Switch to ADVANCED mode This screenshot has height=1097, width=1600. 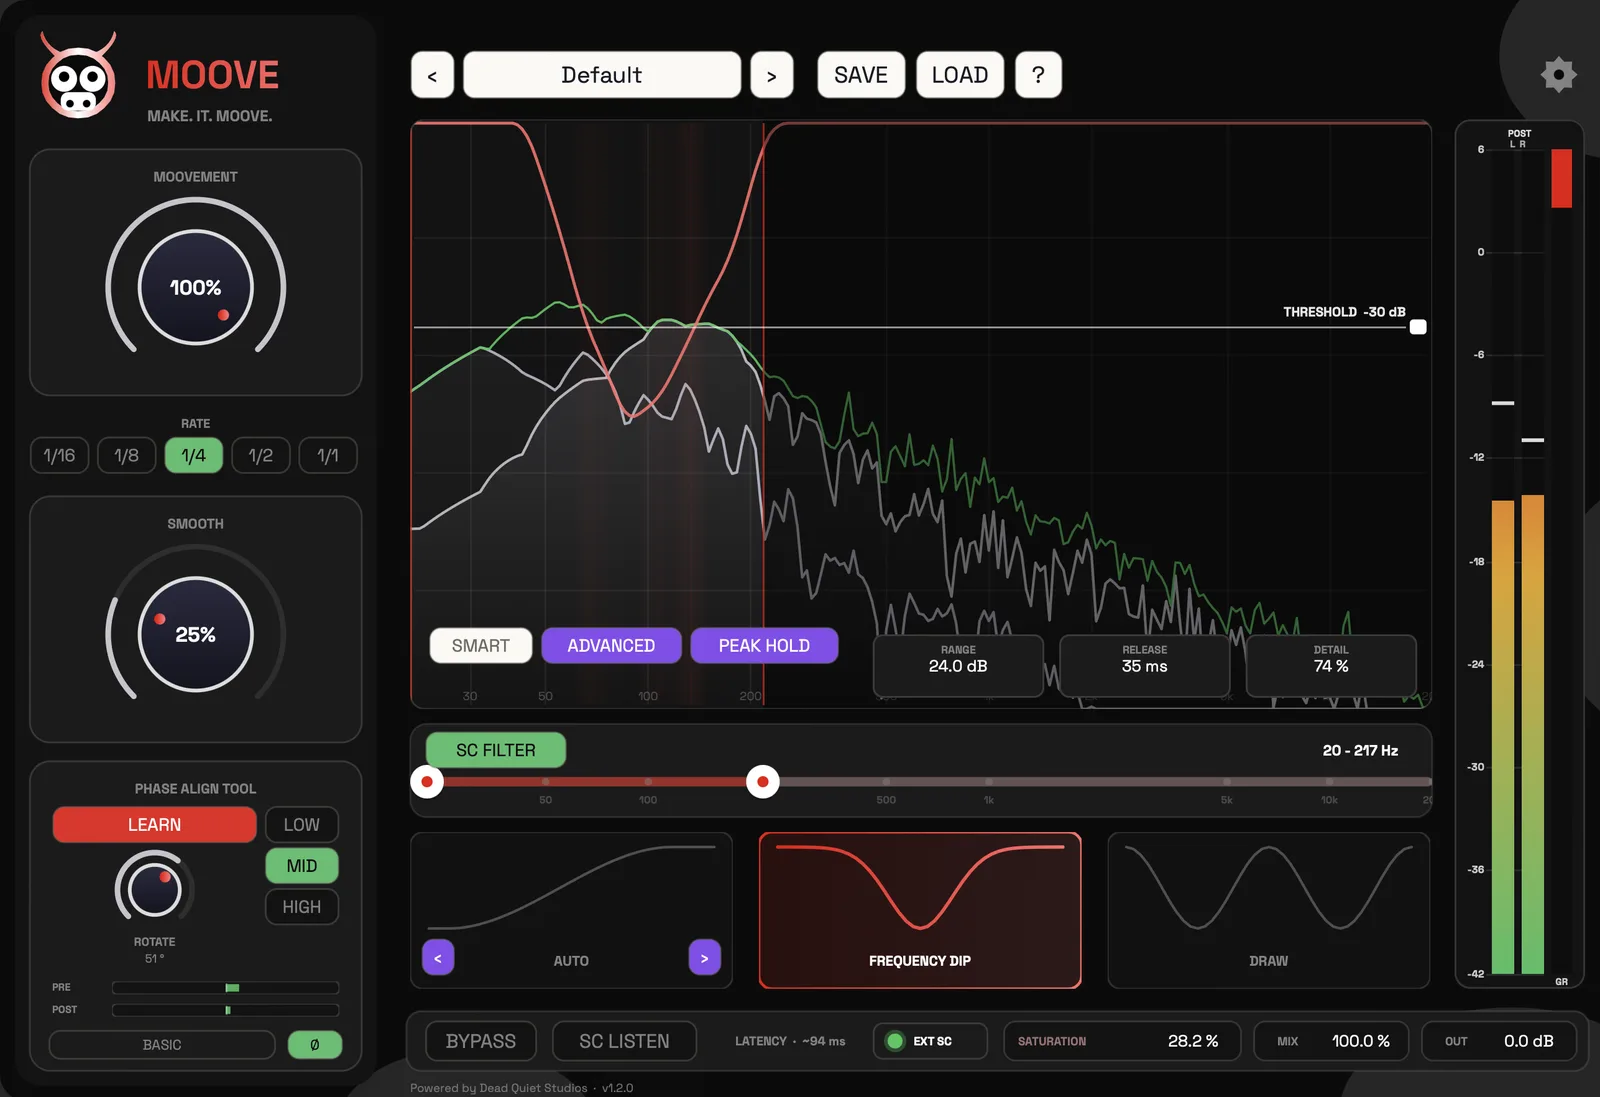(611, 646)
